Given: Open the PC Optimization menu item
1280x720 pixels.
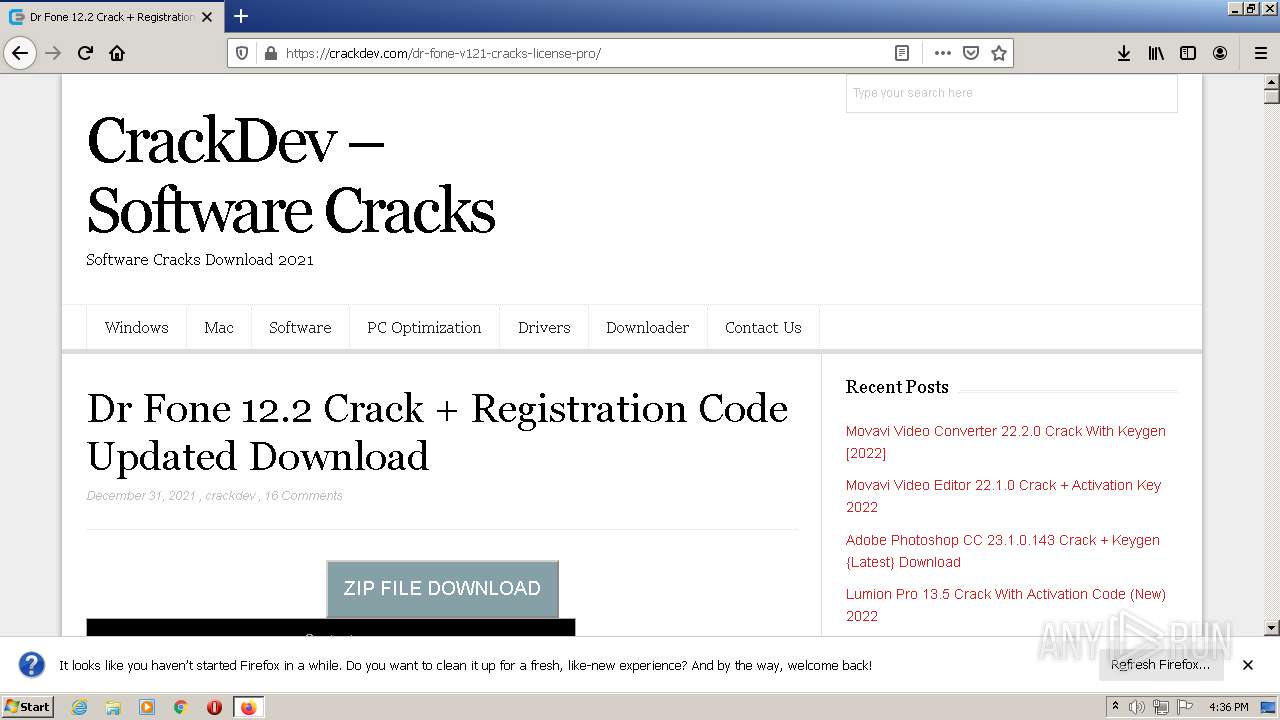Looking at the screenshot, I should pyautogui.click(x=424, y=328).
